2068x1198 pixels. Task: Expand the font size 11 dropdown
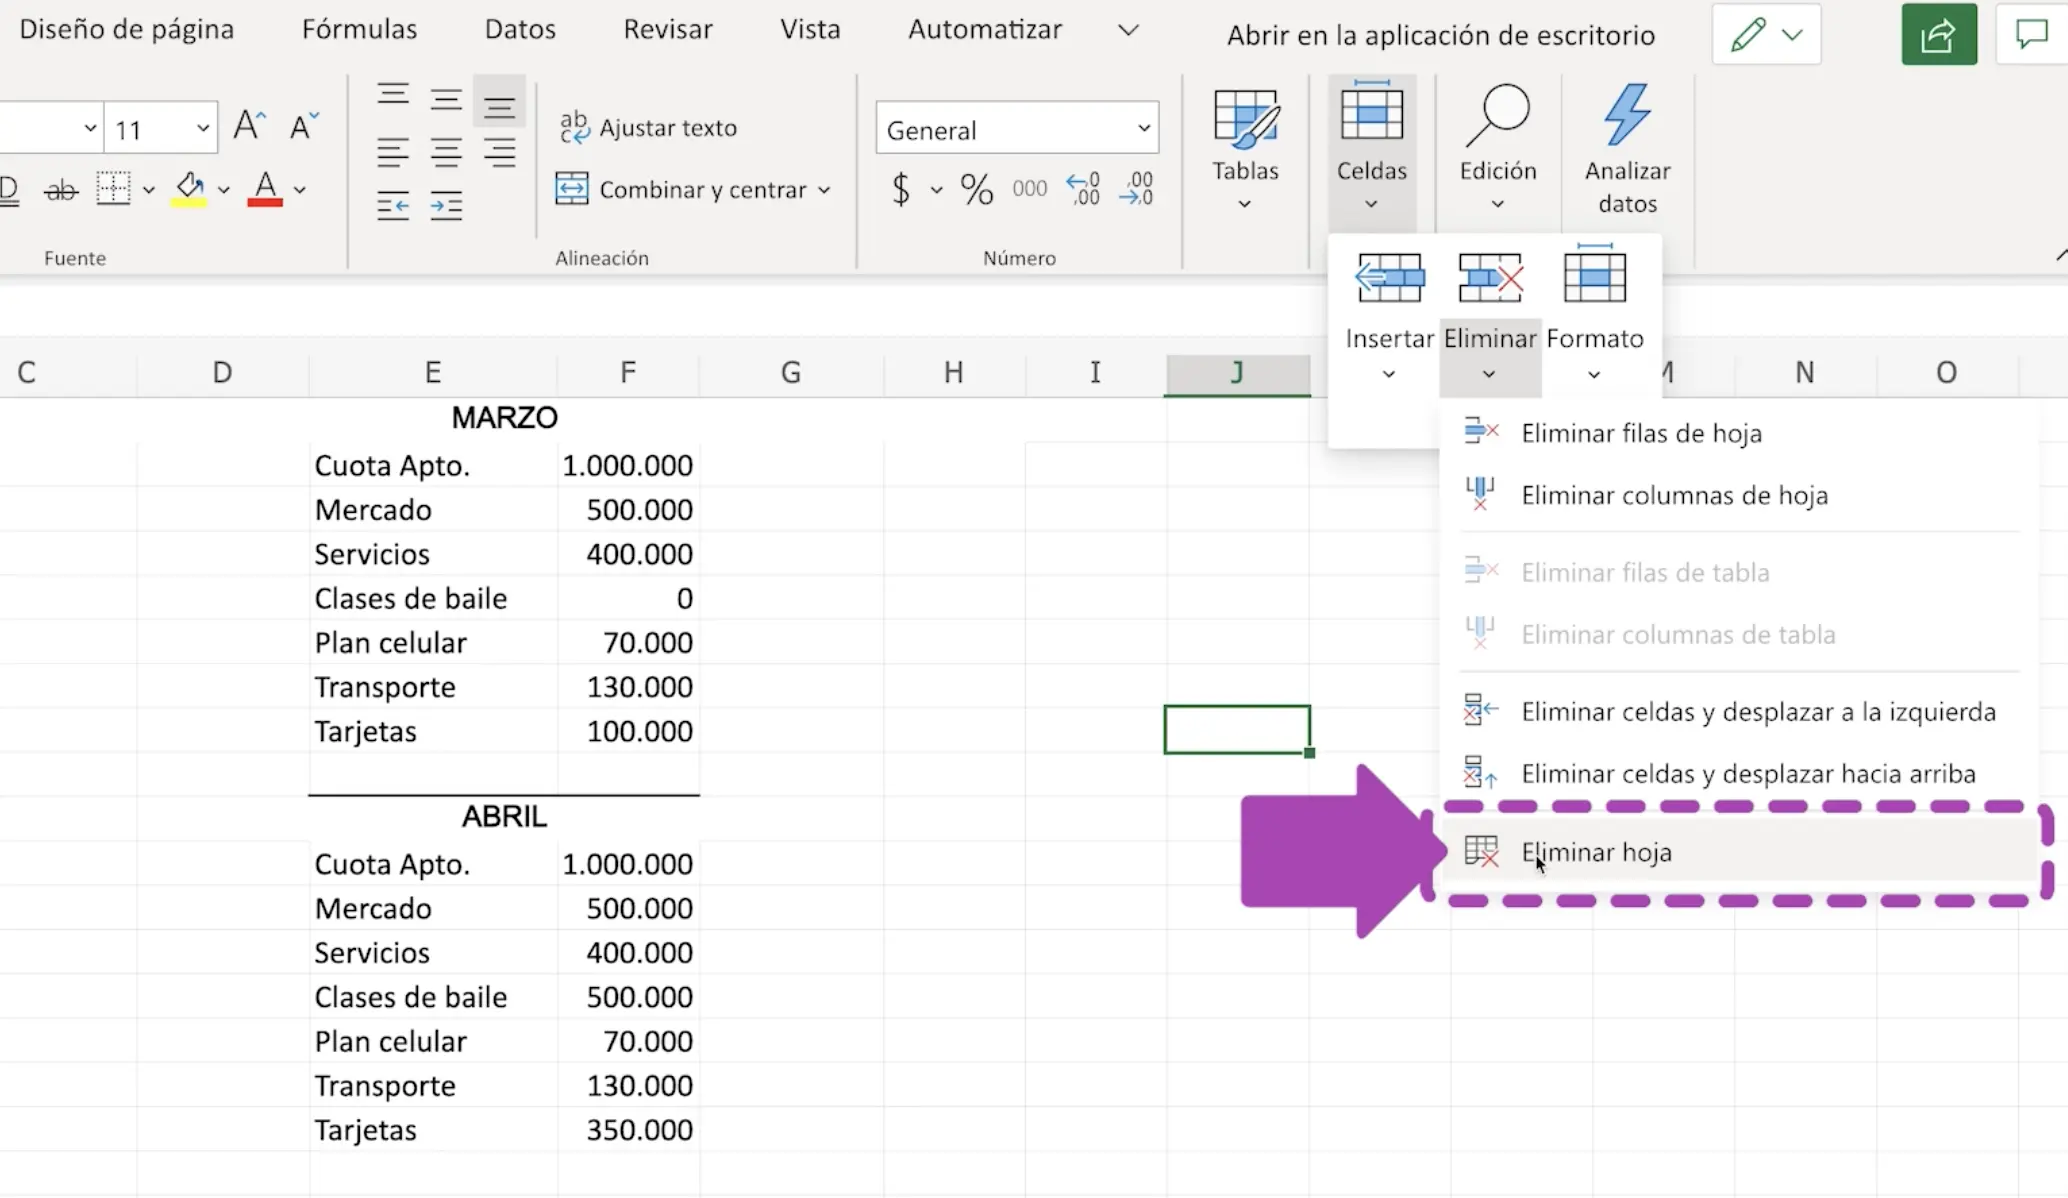point(203,129)
